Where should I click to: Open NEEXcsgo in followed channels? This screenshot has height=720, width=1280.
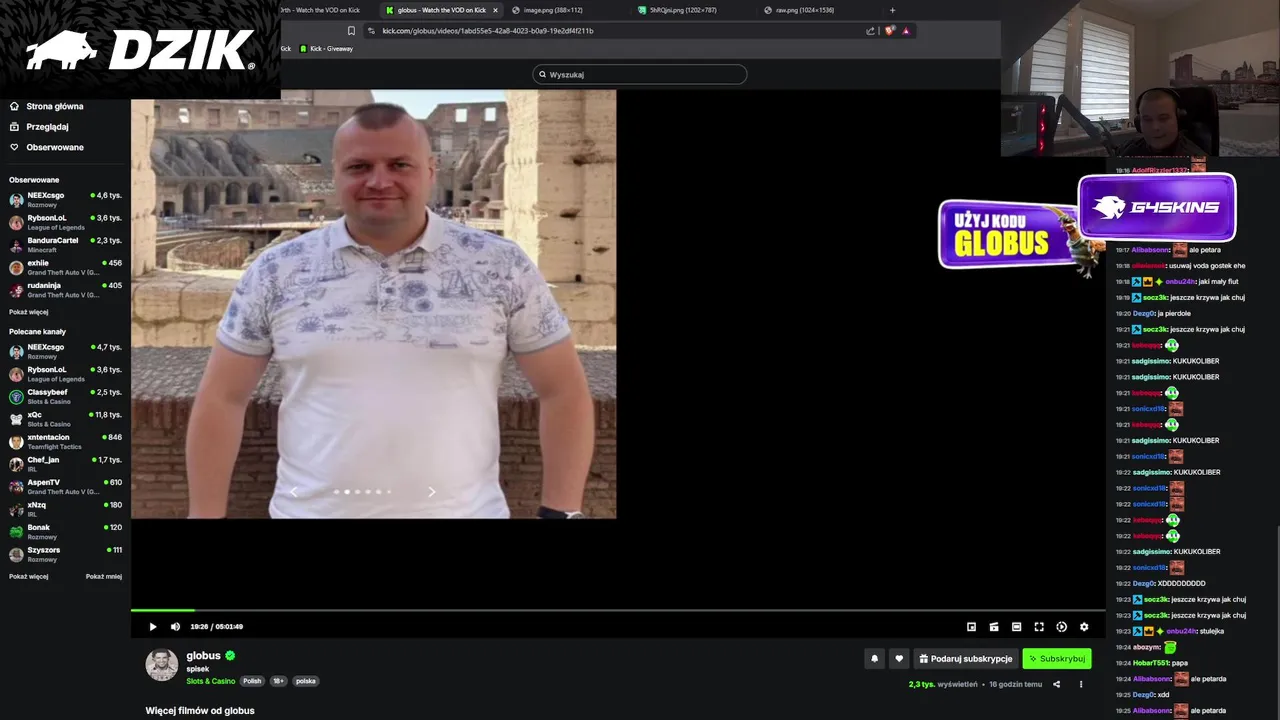65,199
